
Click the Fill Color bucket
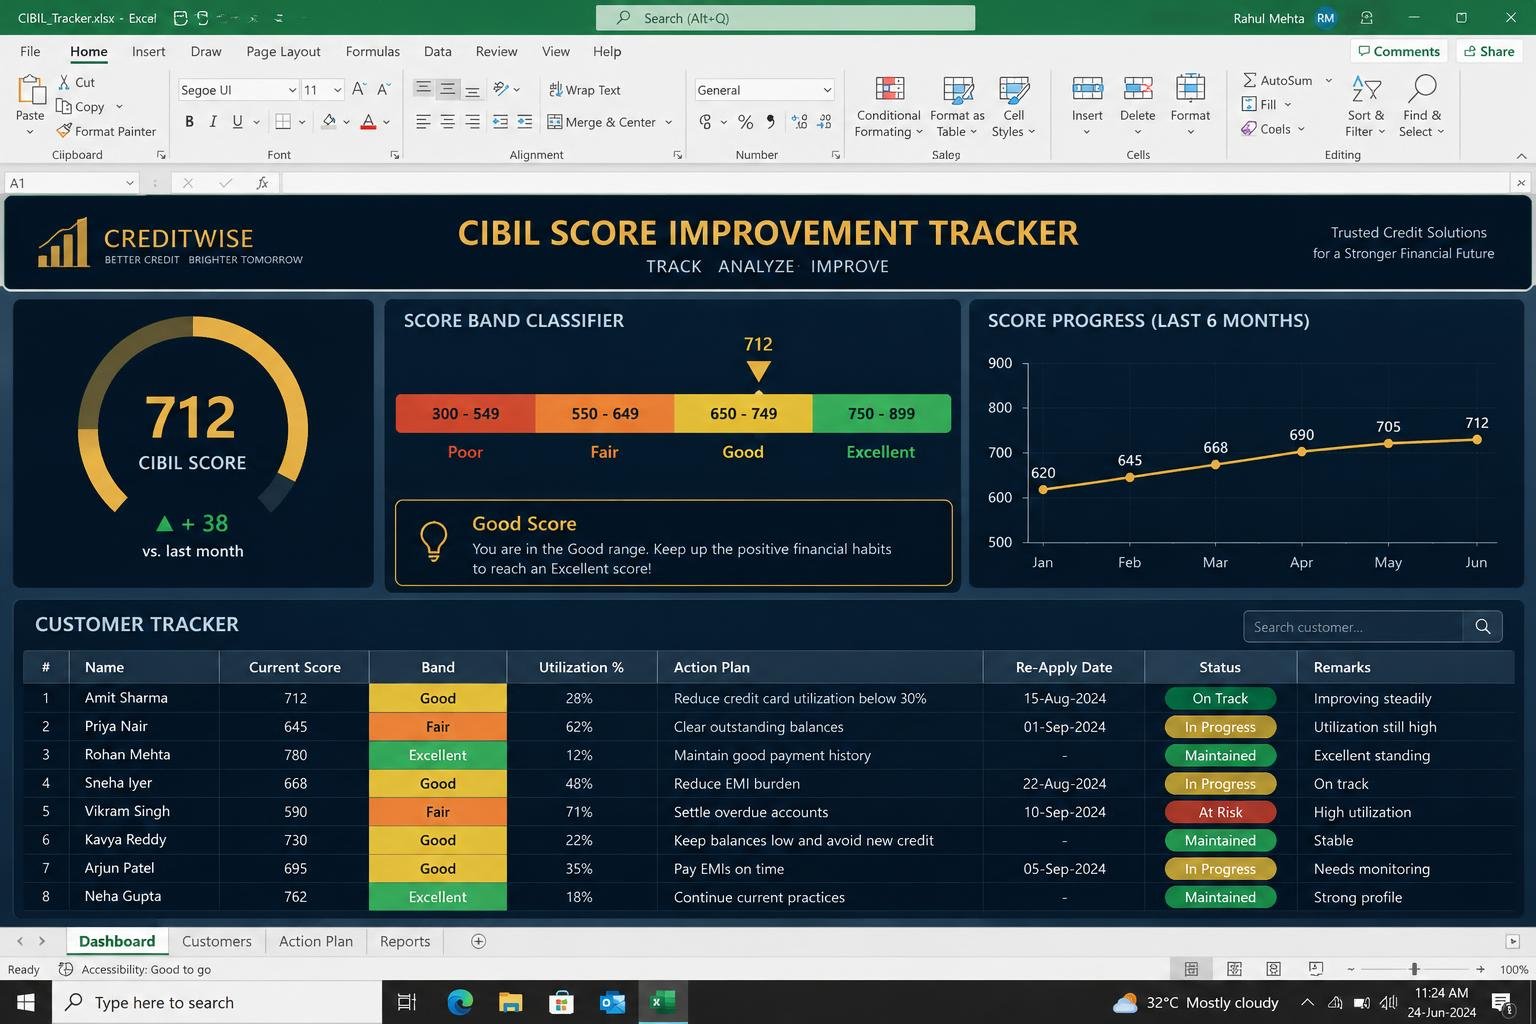329,122
